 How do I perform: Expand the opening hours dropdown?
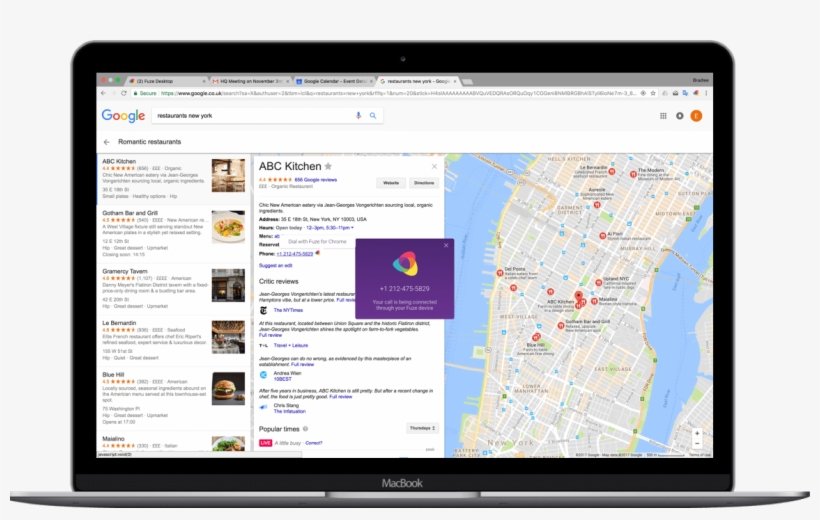[352, 227]
